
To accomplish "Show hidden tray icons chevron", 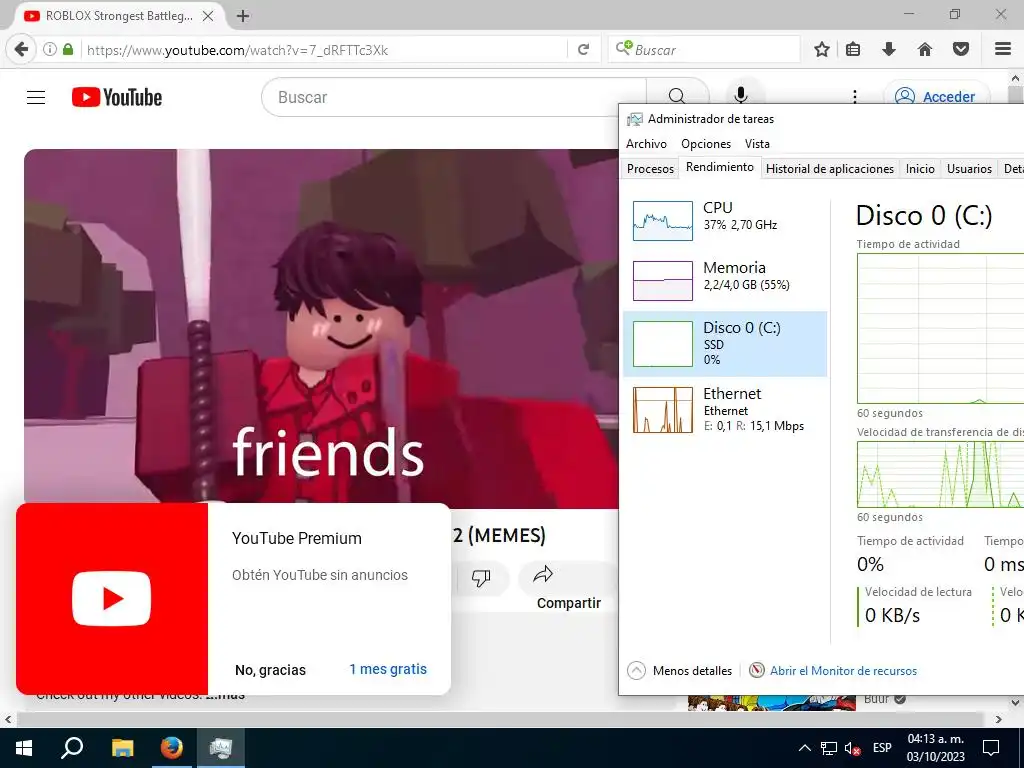I will 805,748.
